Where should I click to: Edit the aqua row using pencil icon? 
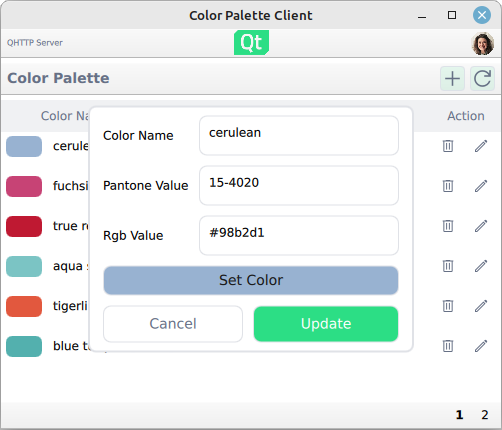tap(481, 266)
